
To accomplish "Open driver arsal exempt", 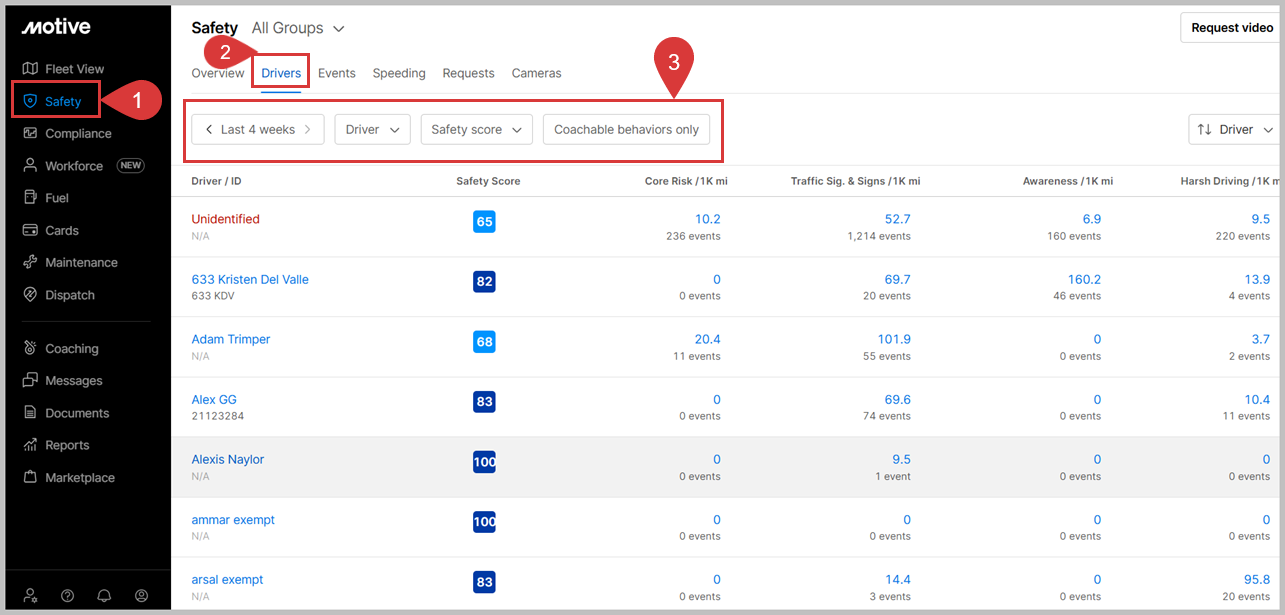I will [228, 579].
